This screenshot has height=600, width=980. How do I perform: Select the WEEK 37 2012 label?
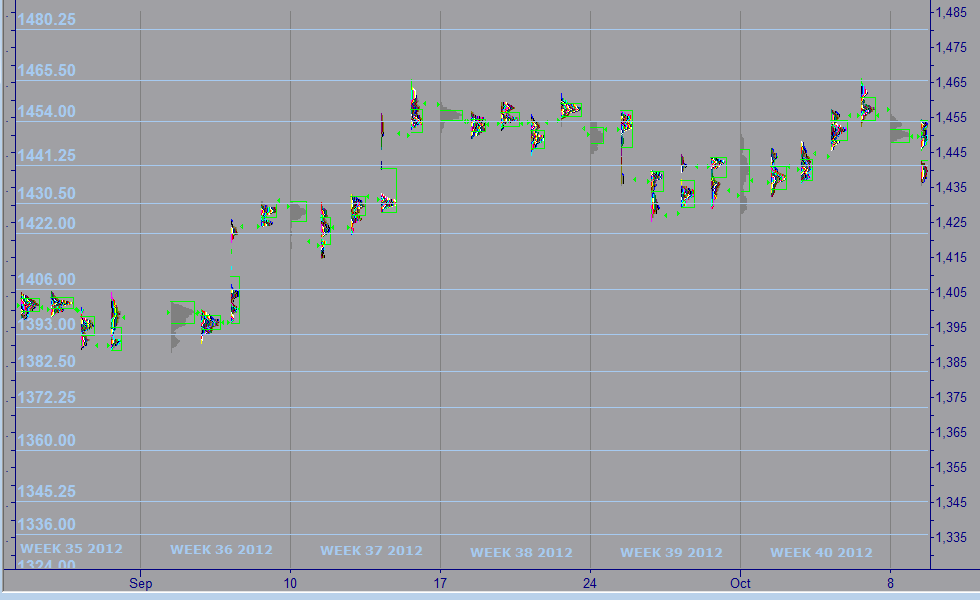[371, 551]
